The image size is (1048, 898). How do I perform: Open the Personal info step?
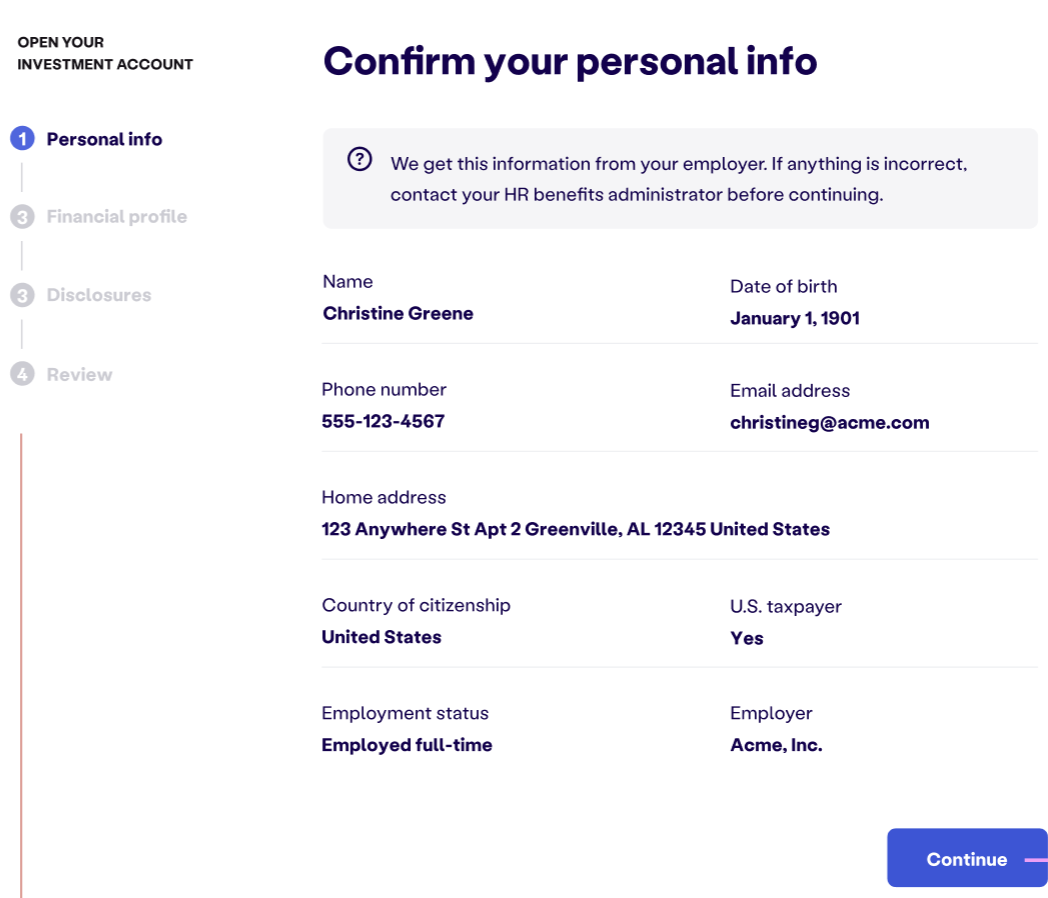click(104, 139)
